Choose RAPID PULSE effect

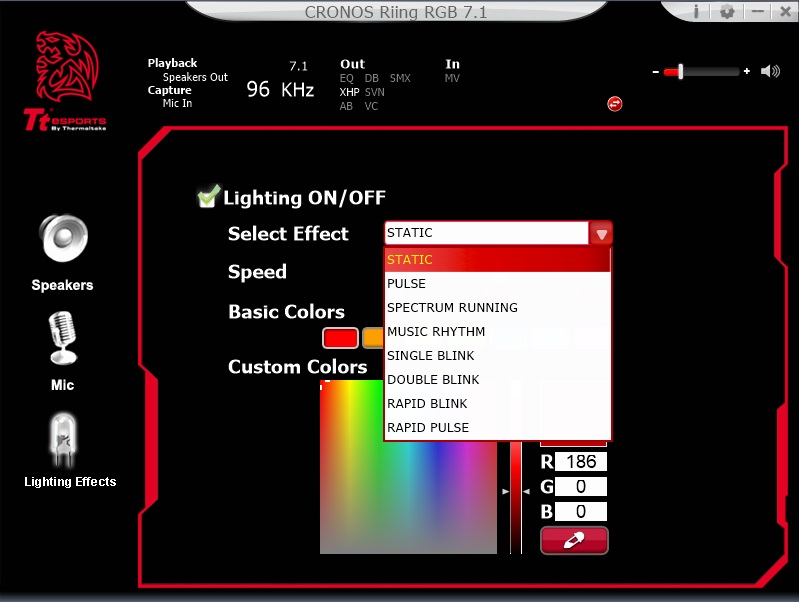pyautogui.click(x=497, y=427)
